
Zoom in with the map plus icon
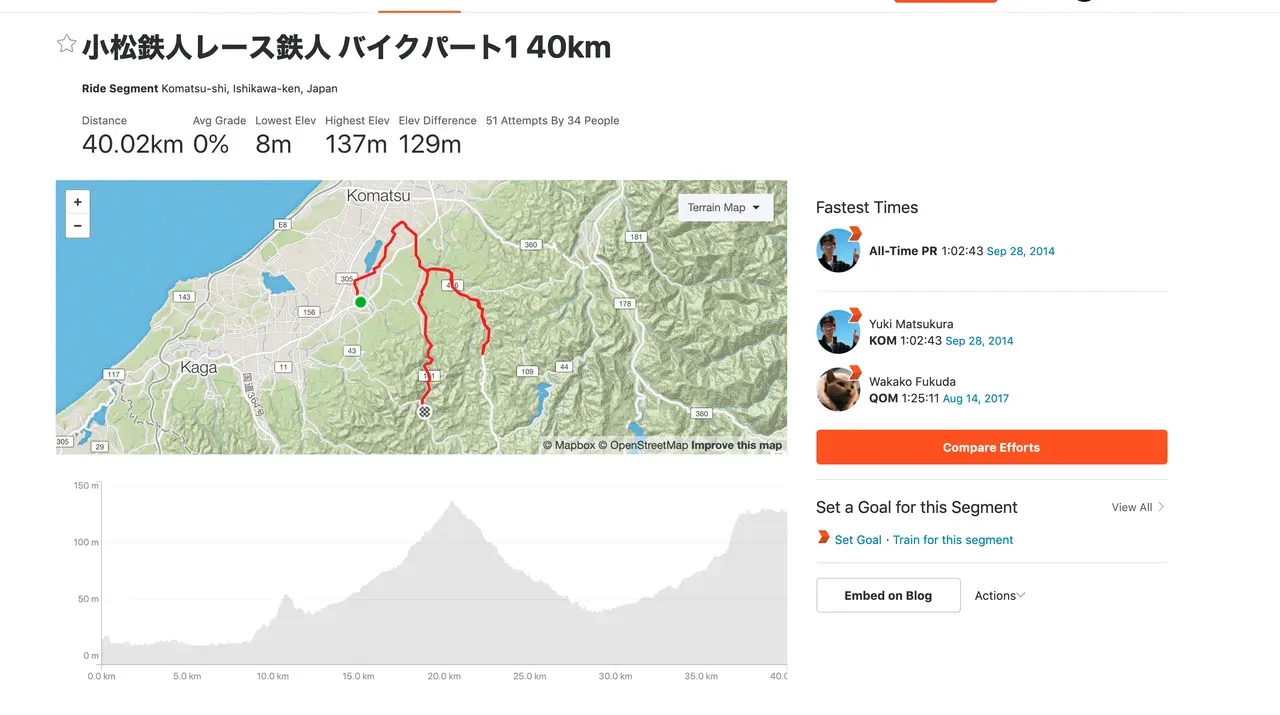pyautogui.click(x=77, y=200)
